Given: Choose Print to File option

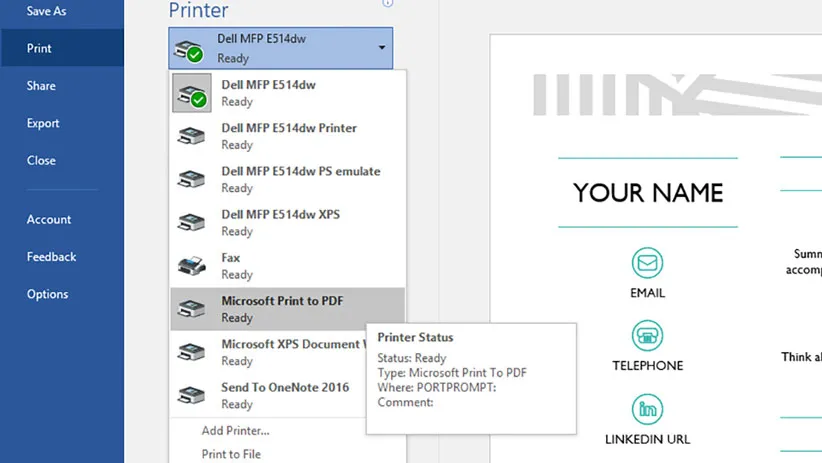Looking at the screenshot, I should [x=231, y=454].
